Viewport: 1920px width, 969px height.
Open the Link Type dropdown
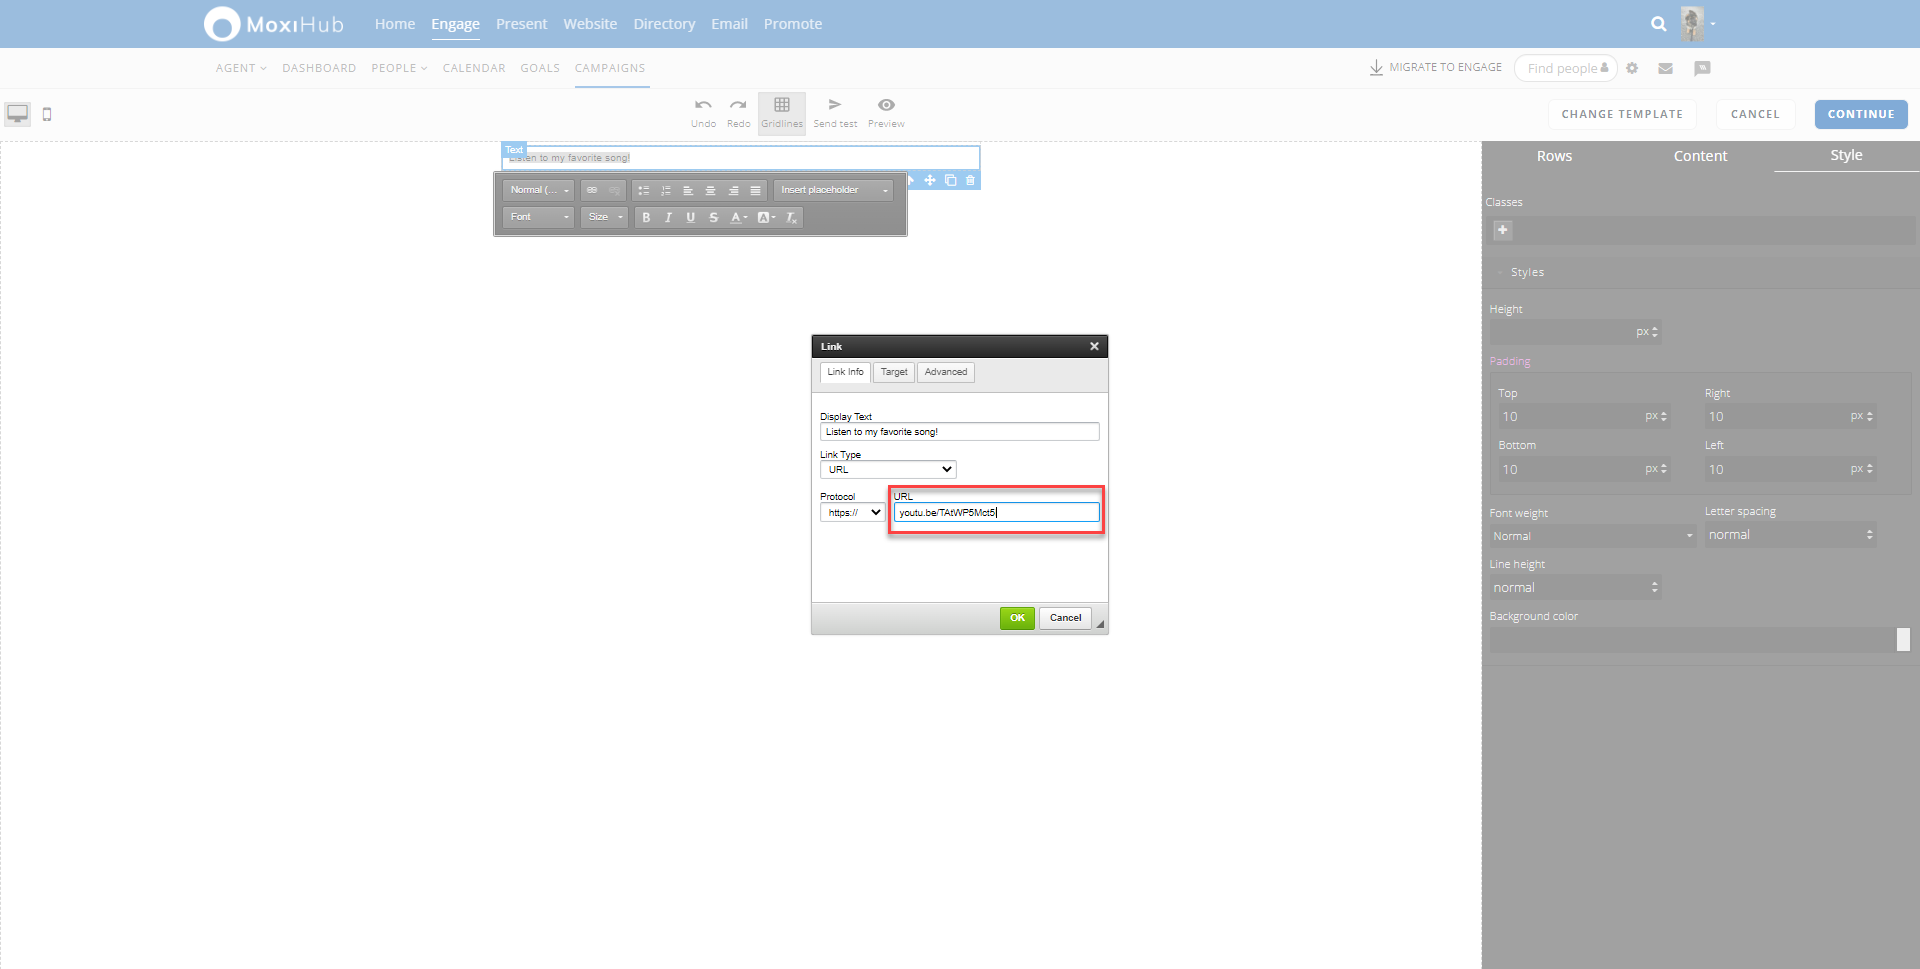888,469
